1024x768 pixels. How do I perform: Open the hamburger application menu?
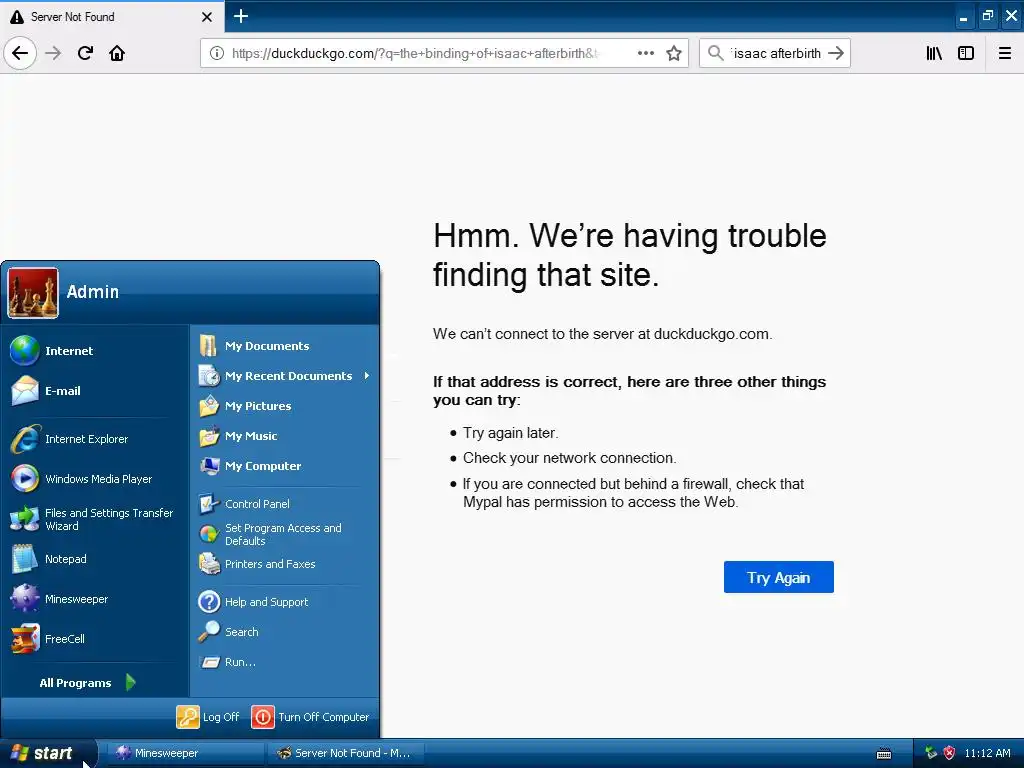click(1005, 53)
